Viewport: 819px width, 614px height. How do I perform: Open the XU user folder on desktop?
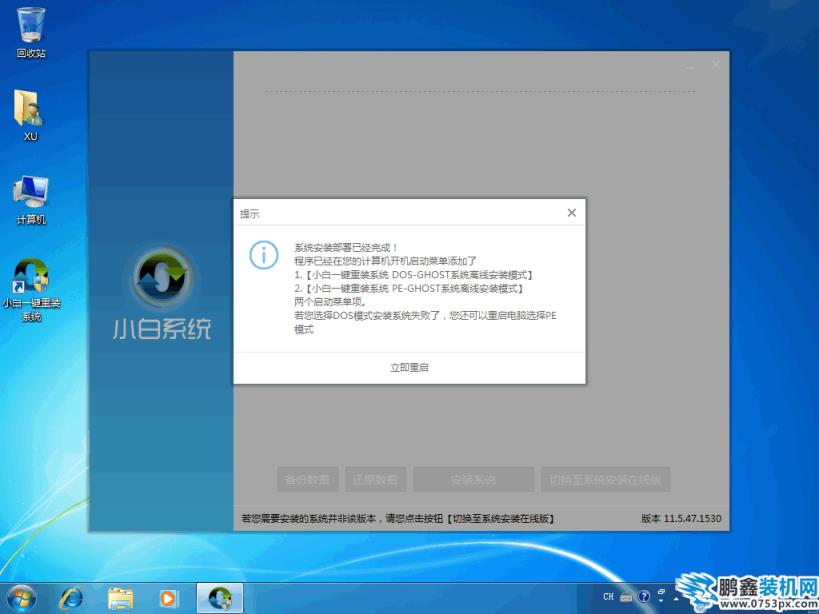[x=31, y=115]
